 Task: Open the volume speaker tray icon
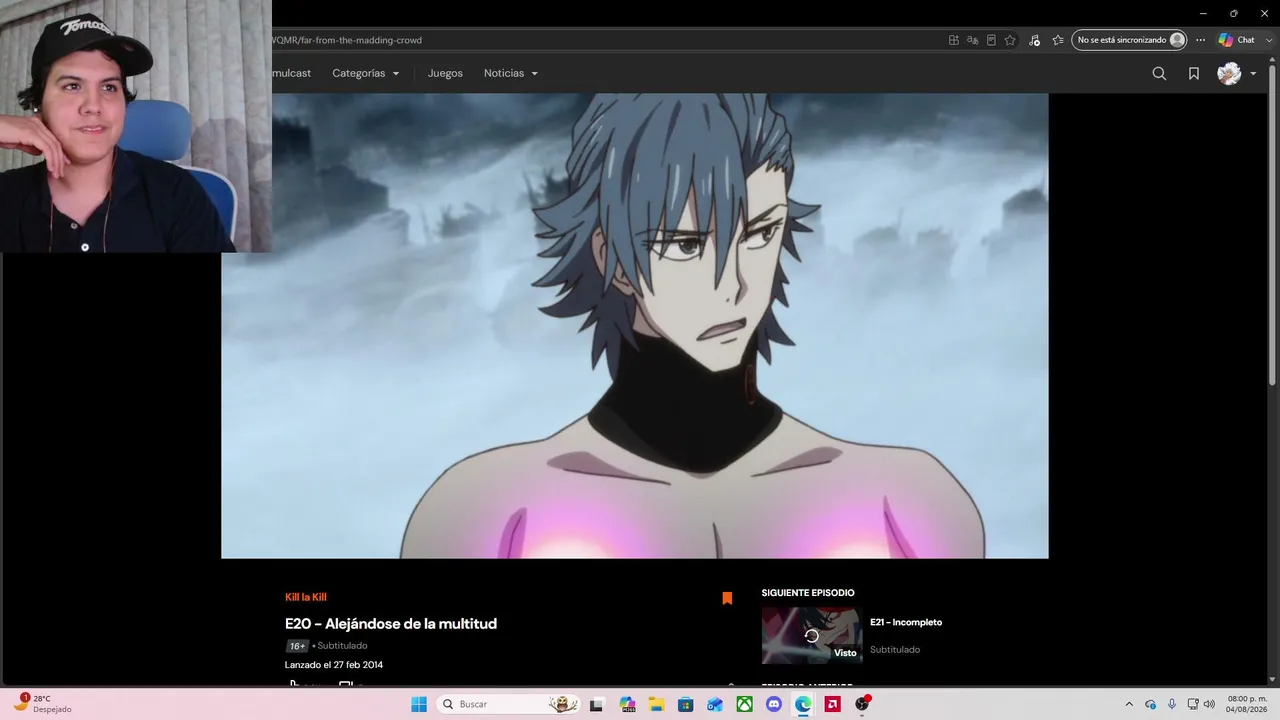pyautogui.click(x=1209, y=704)
